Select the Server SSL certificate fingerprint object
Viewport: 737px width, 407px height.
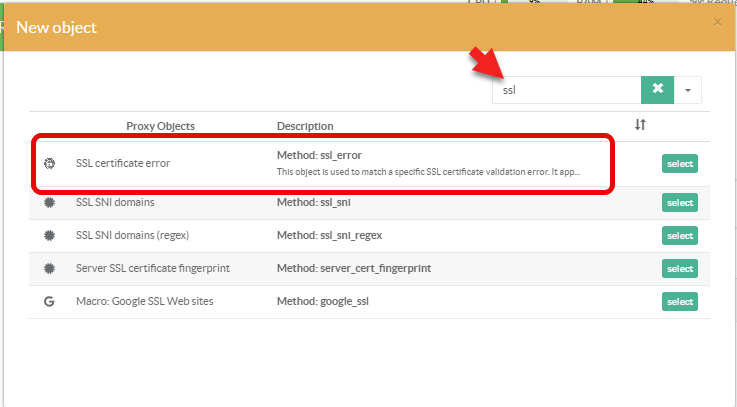point(679,269)
